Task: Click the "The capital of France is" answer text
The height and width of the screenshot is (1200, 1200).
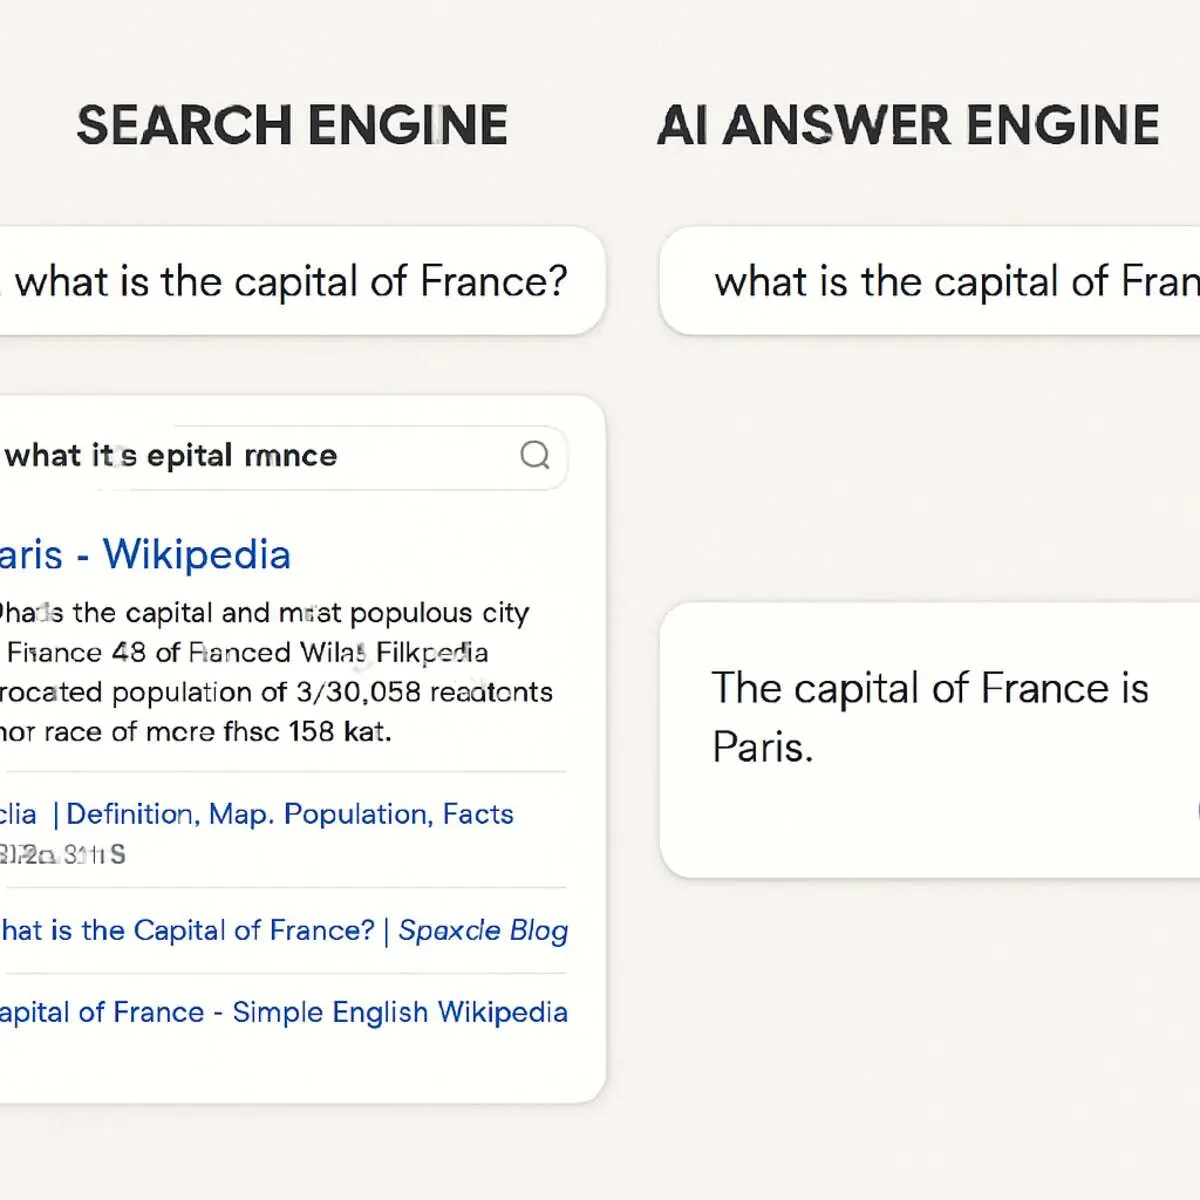Action: tap(930, 688)
